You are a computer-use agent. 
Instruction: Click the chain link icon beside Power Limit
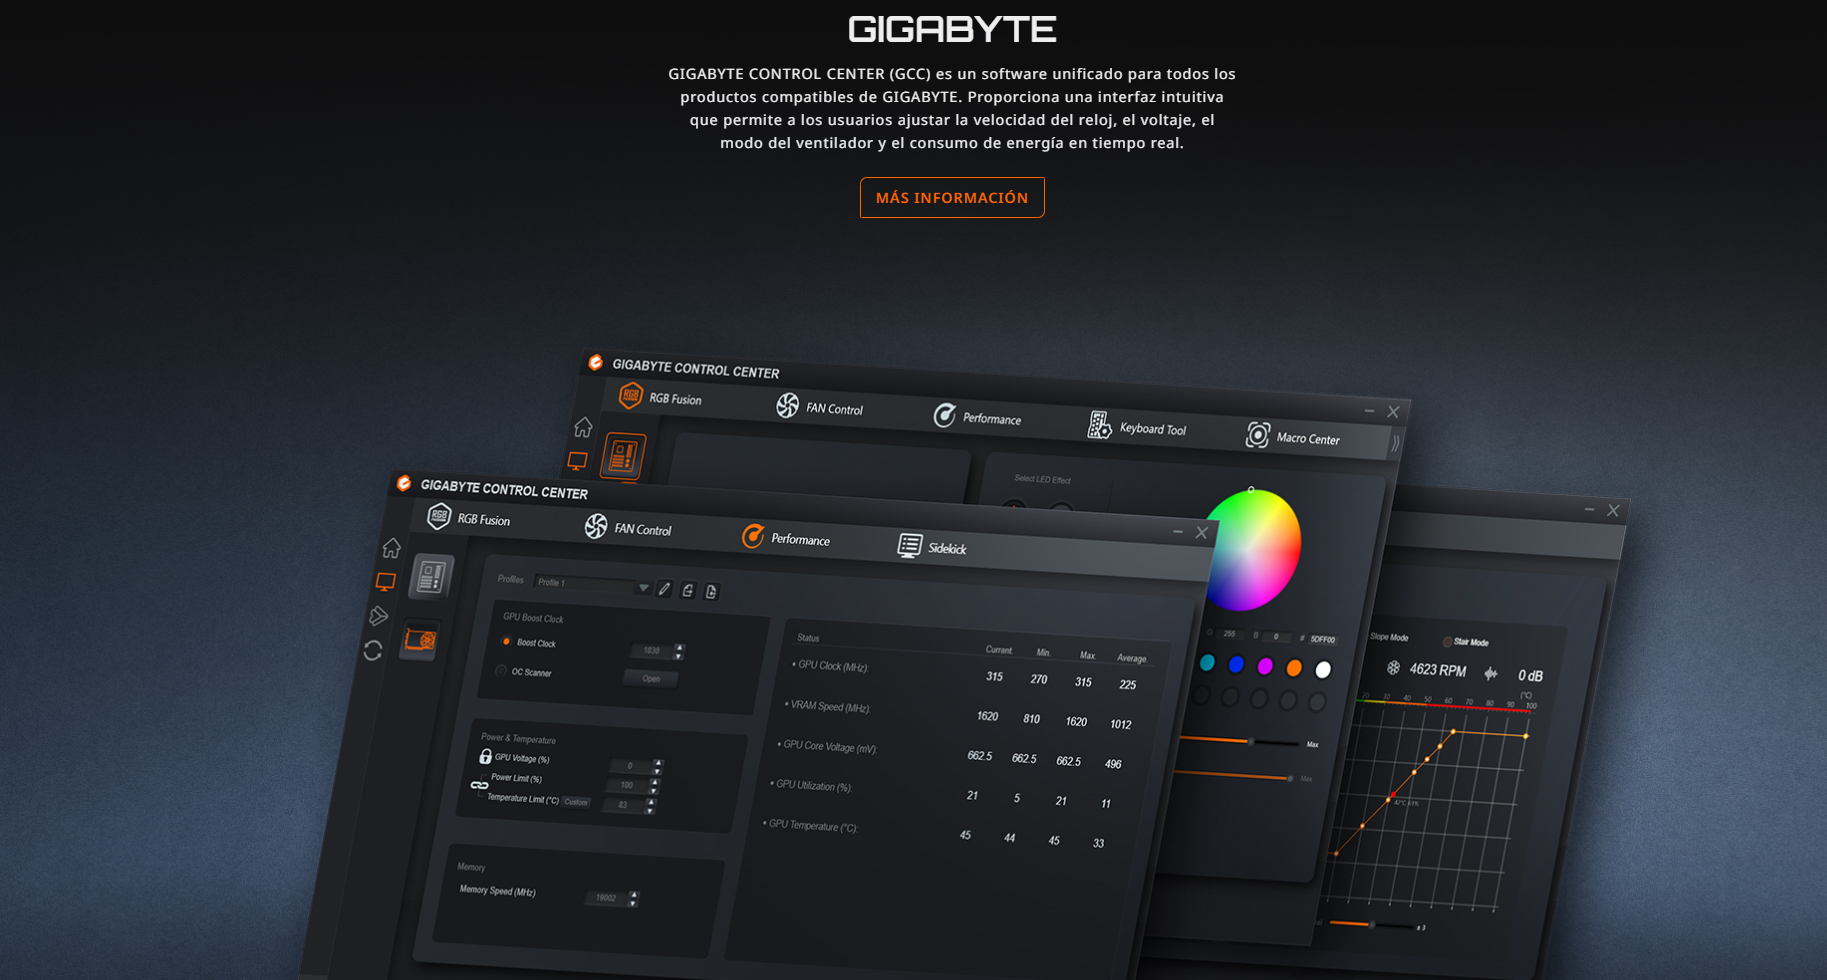pos(479,785)
